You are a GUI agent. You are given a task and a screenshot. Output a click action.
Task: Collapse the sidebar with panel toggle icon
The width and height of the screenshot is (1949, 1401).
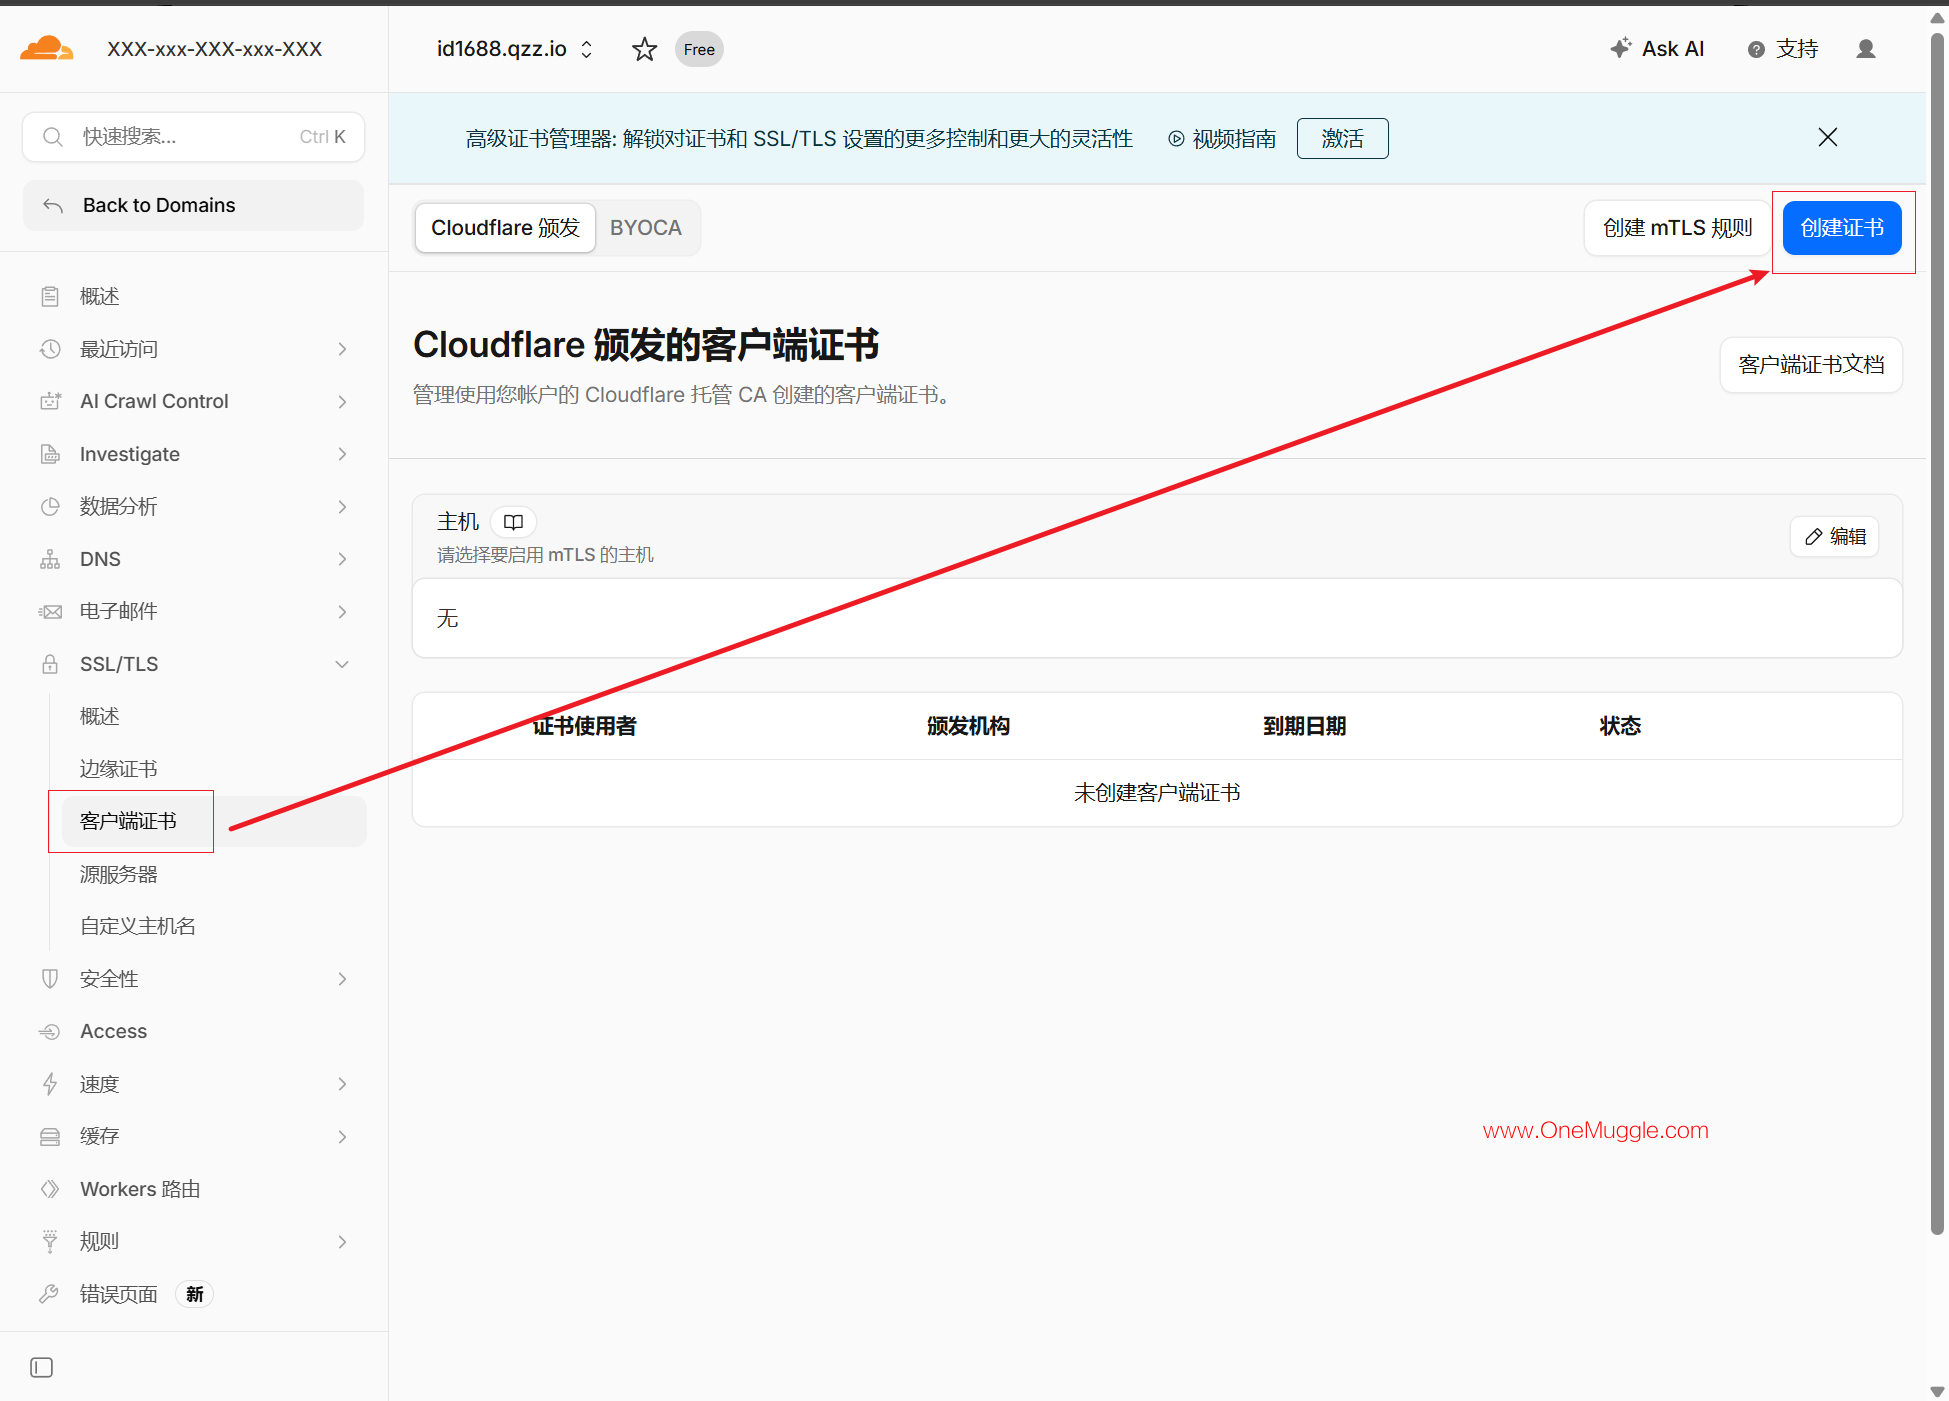click(x=42, y=1367)
